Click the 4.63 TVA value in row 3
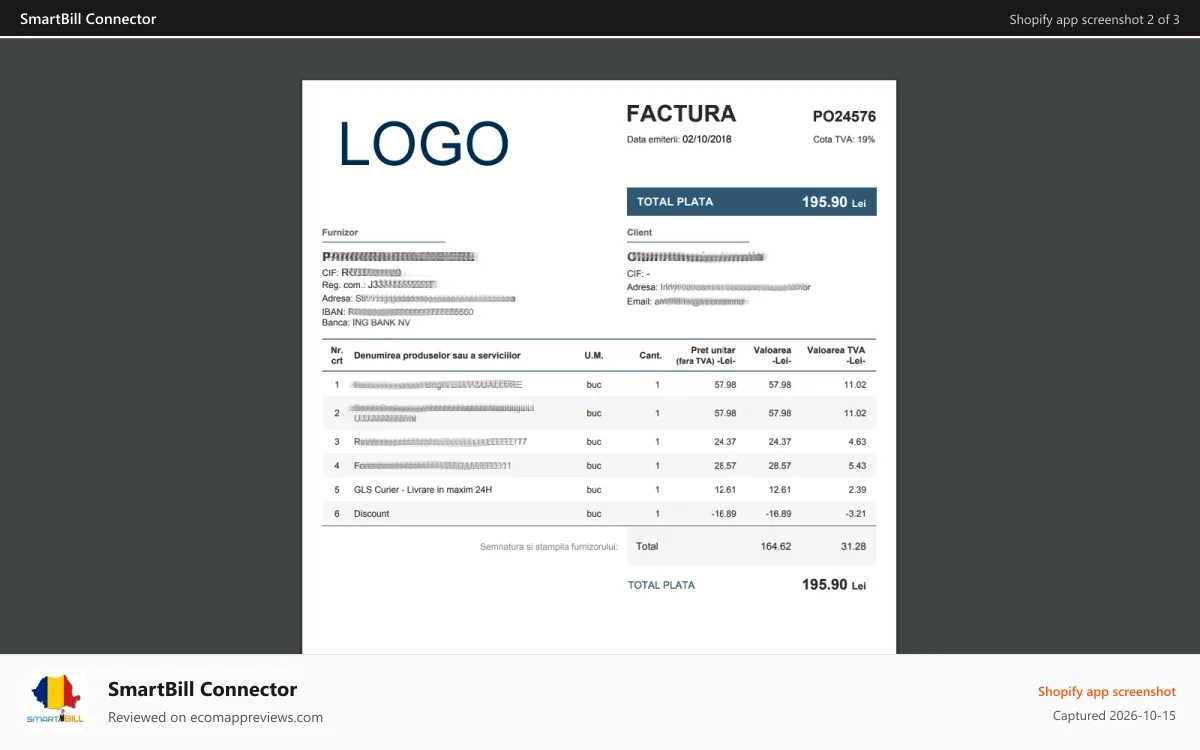Image resolution: width=1200 pixels, height=750 pixels. [857, 441]
